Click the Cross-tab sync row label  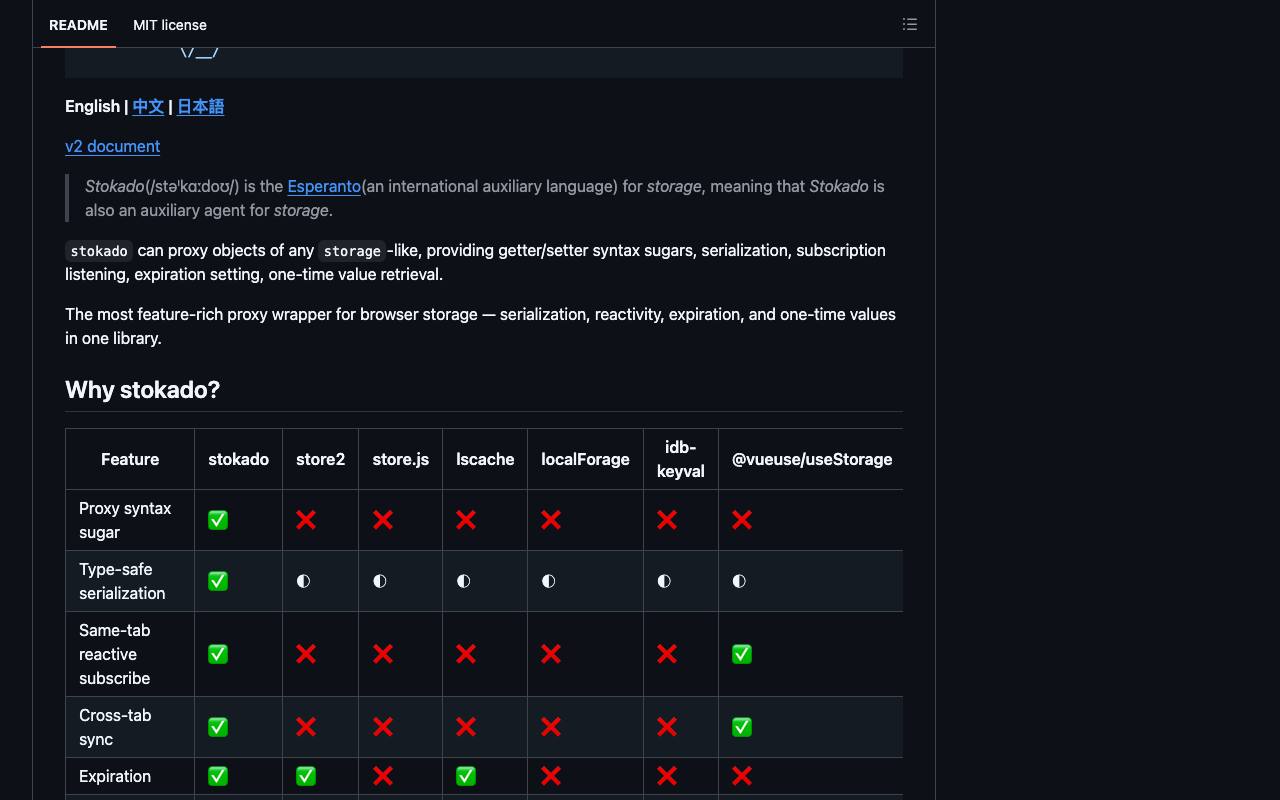[x=115, y=727]
